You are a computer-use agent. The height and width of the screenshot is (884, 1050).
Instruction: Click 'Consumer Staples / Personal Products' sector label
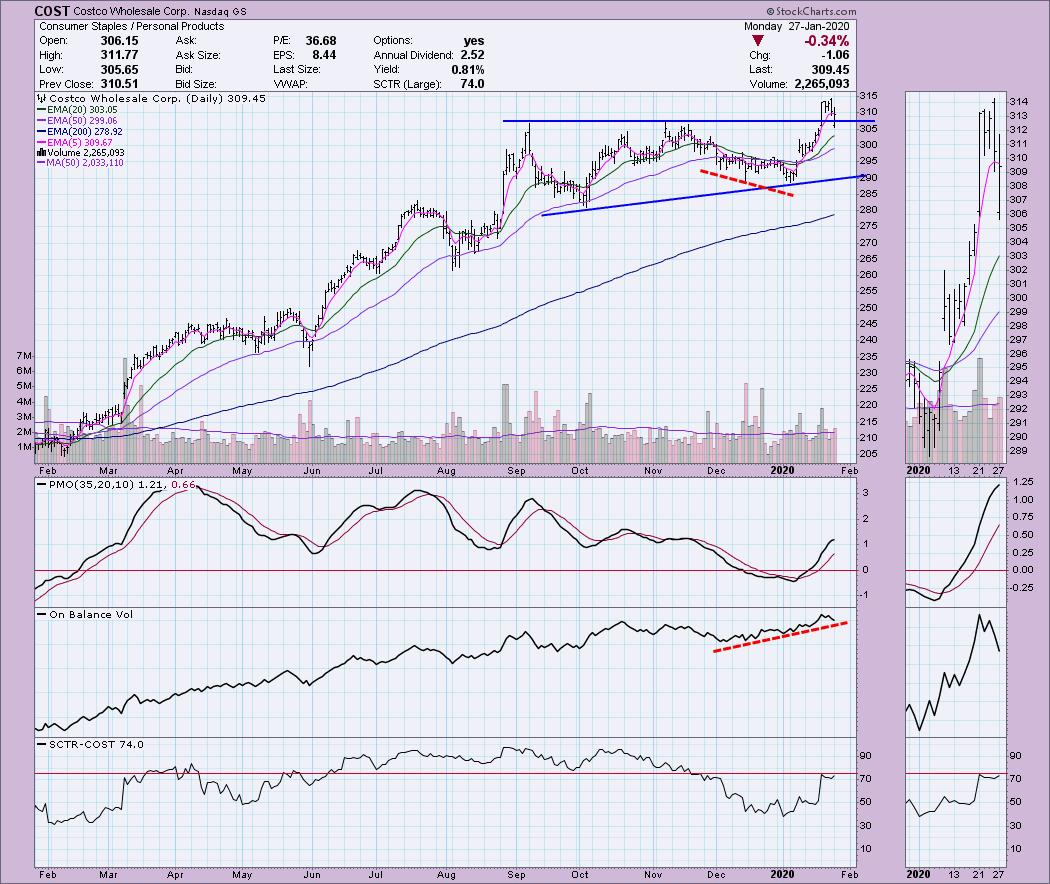131,26
